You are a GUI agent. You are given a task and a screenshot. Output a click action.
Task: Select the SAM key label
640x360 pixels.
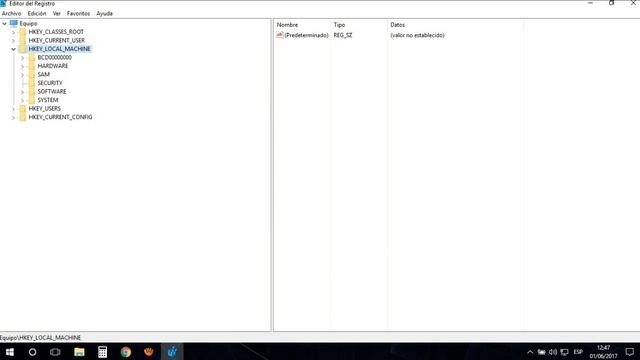coord(44,75)
